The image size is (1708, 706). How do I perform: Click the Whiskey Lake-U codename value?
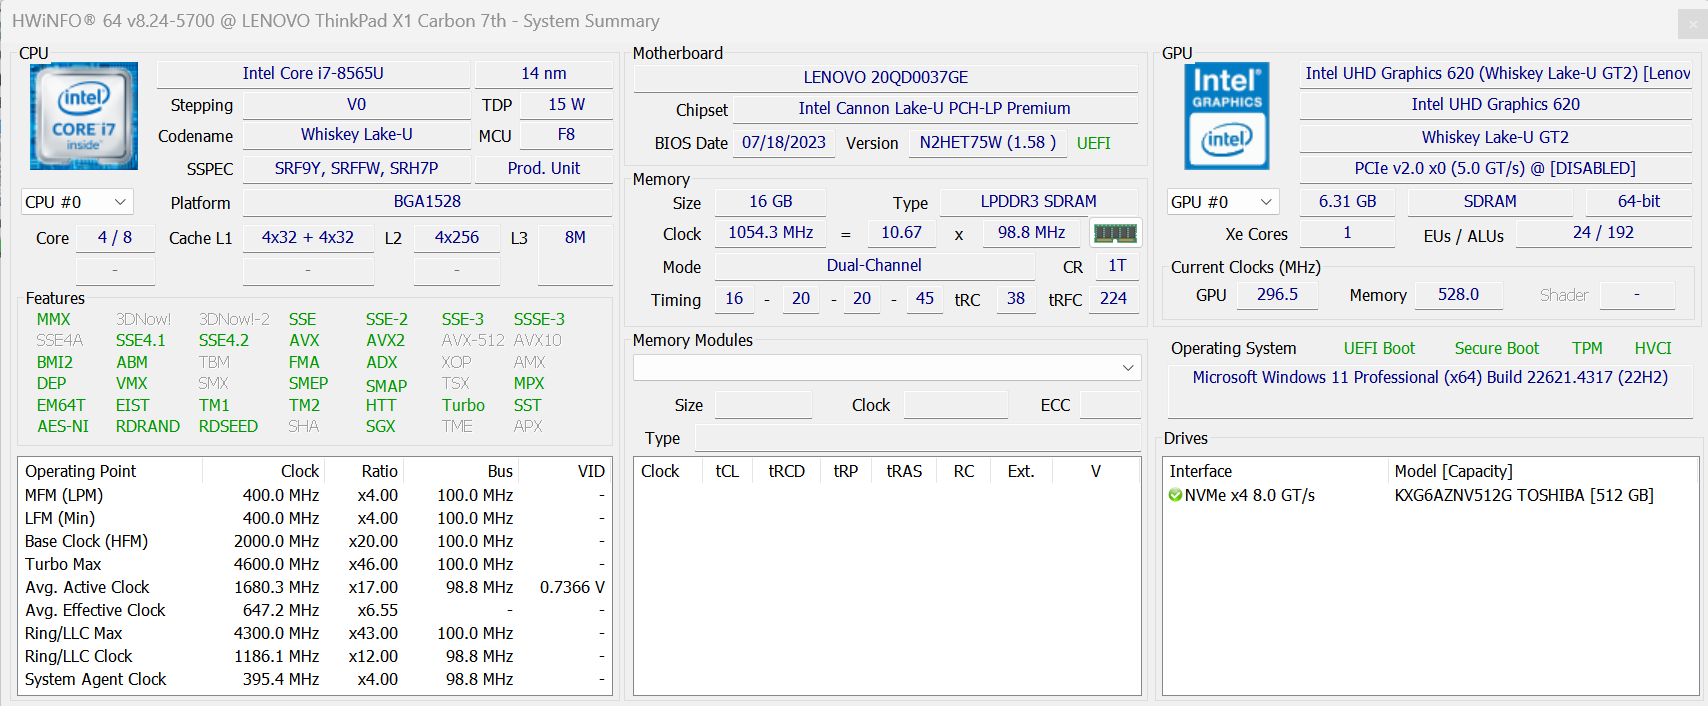tap(356, 134)
